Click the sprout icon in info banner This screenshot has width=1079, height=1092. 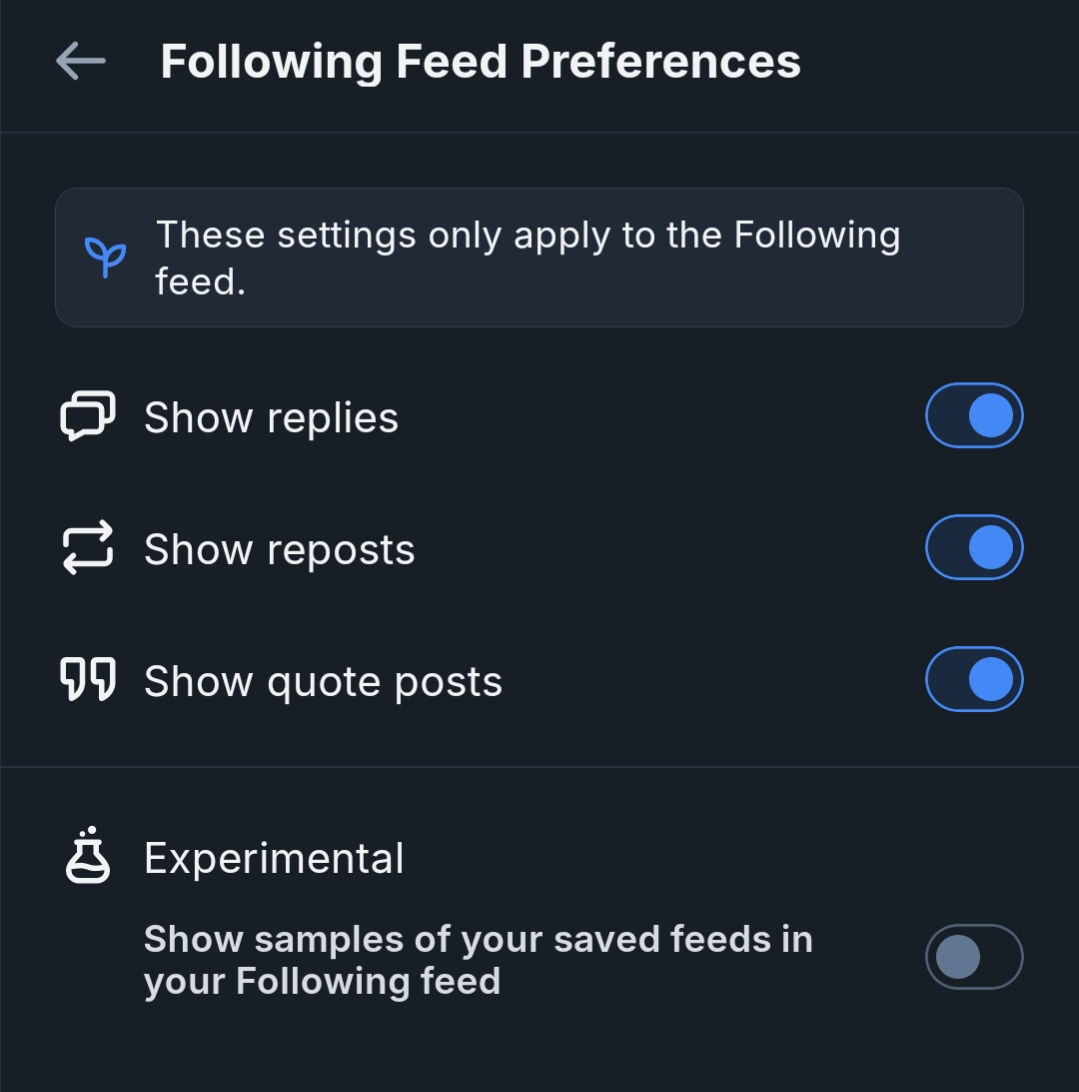105,257
